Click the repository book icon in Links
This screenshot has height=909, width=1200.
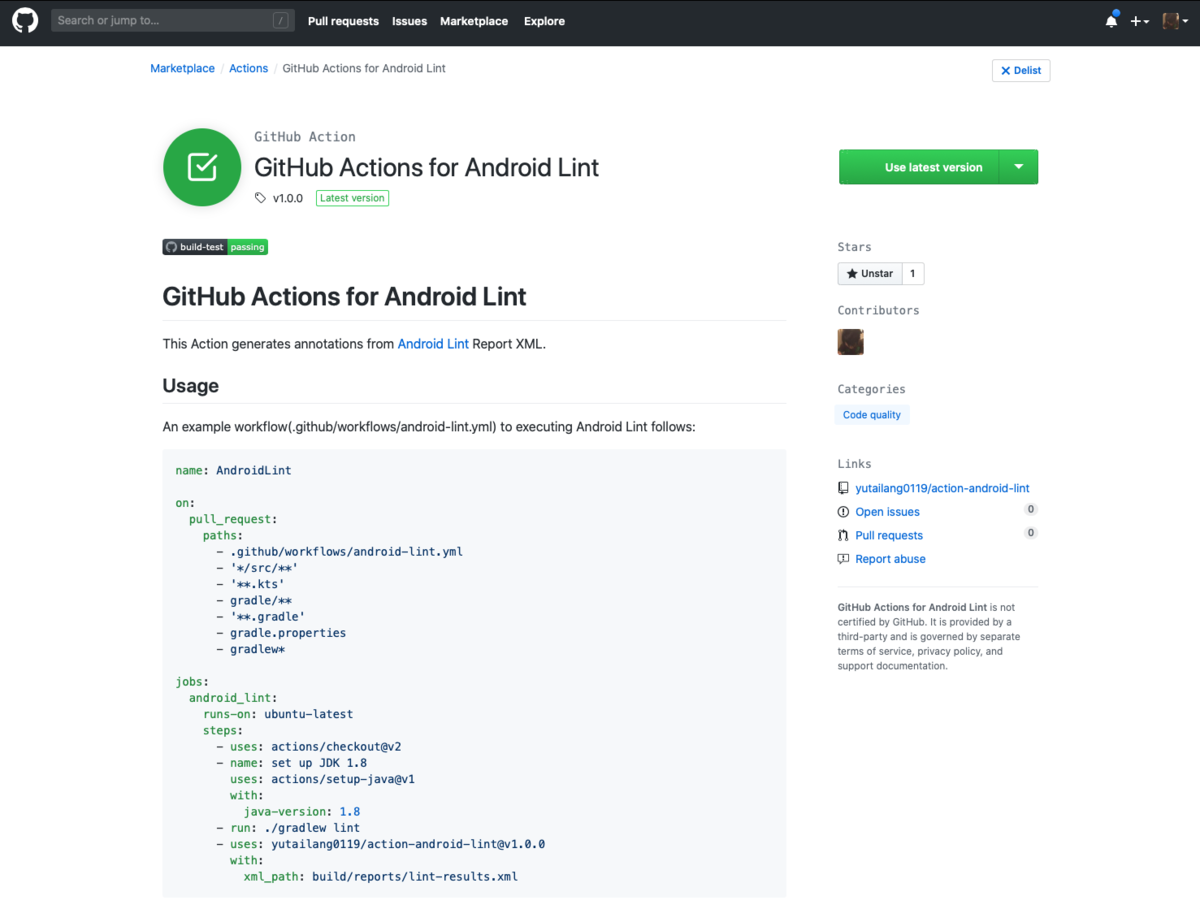pyautogui.click(x=842, y=488)
